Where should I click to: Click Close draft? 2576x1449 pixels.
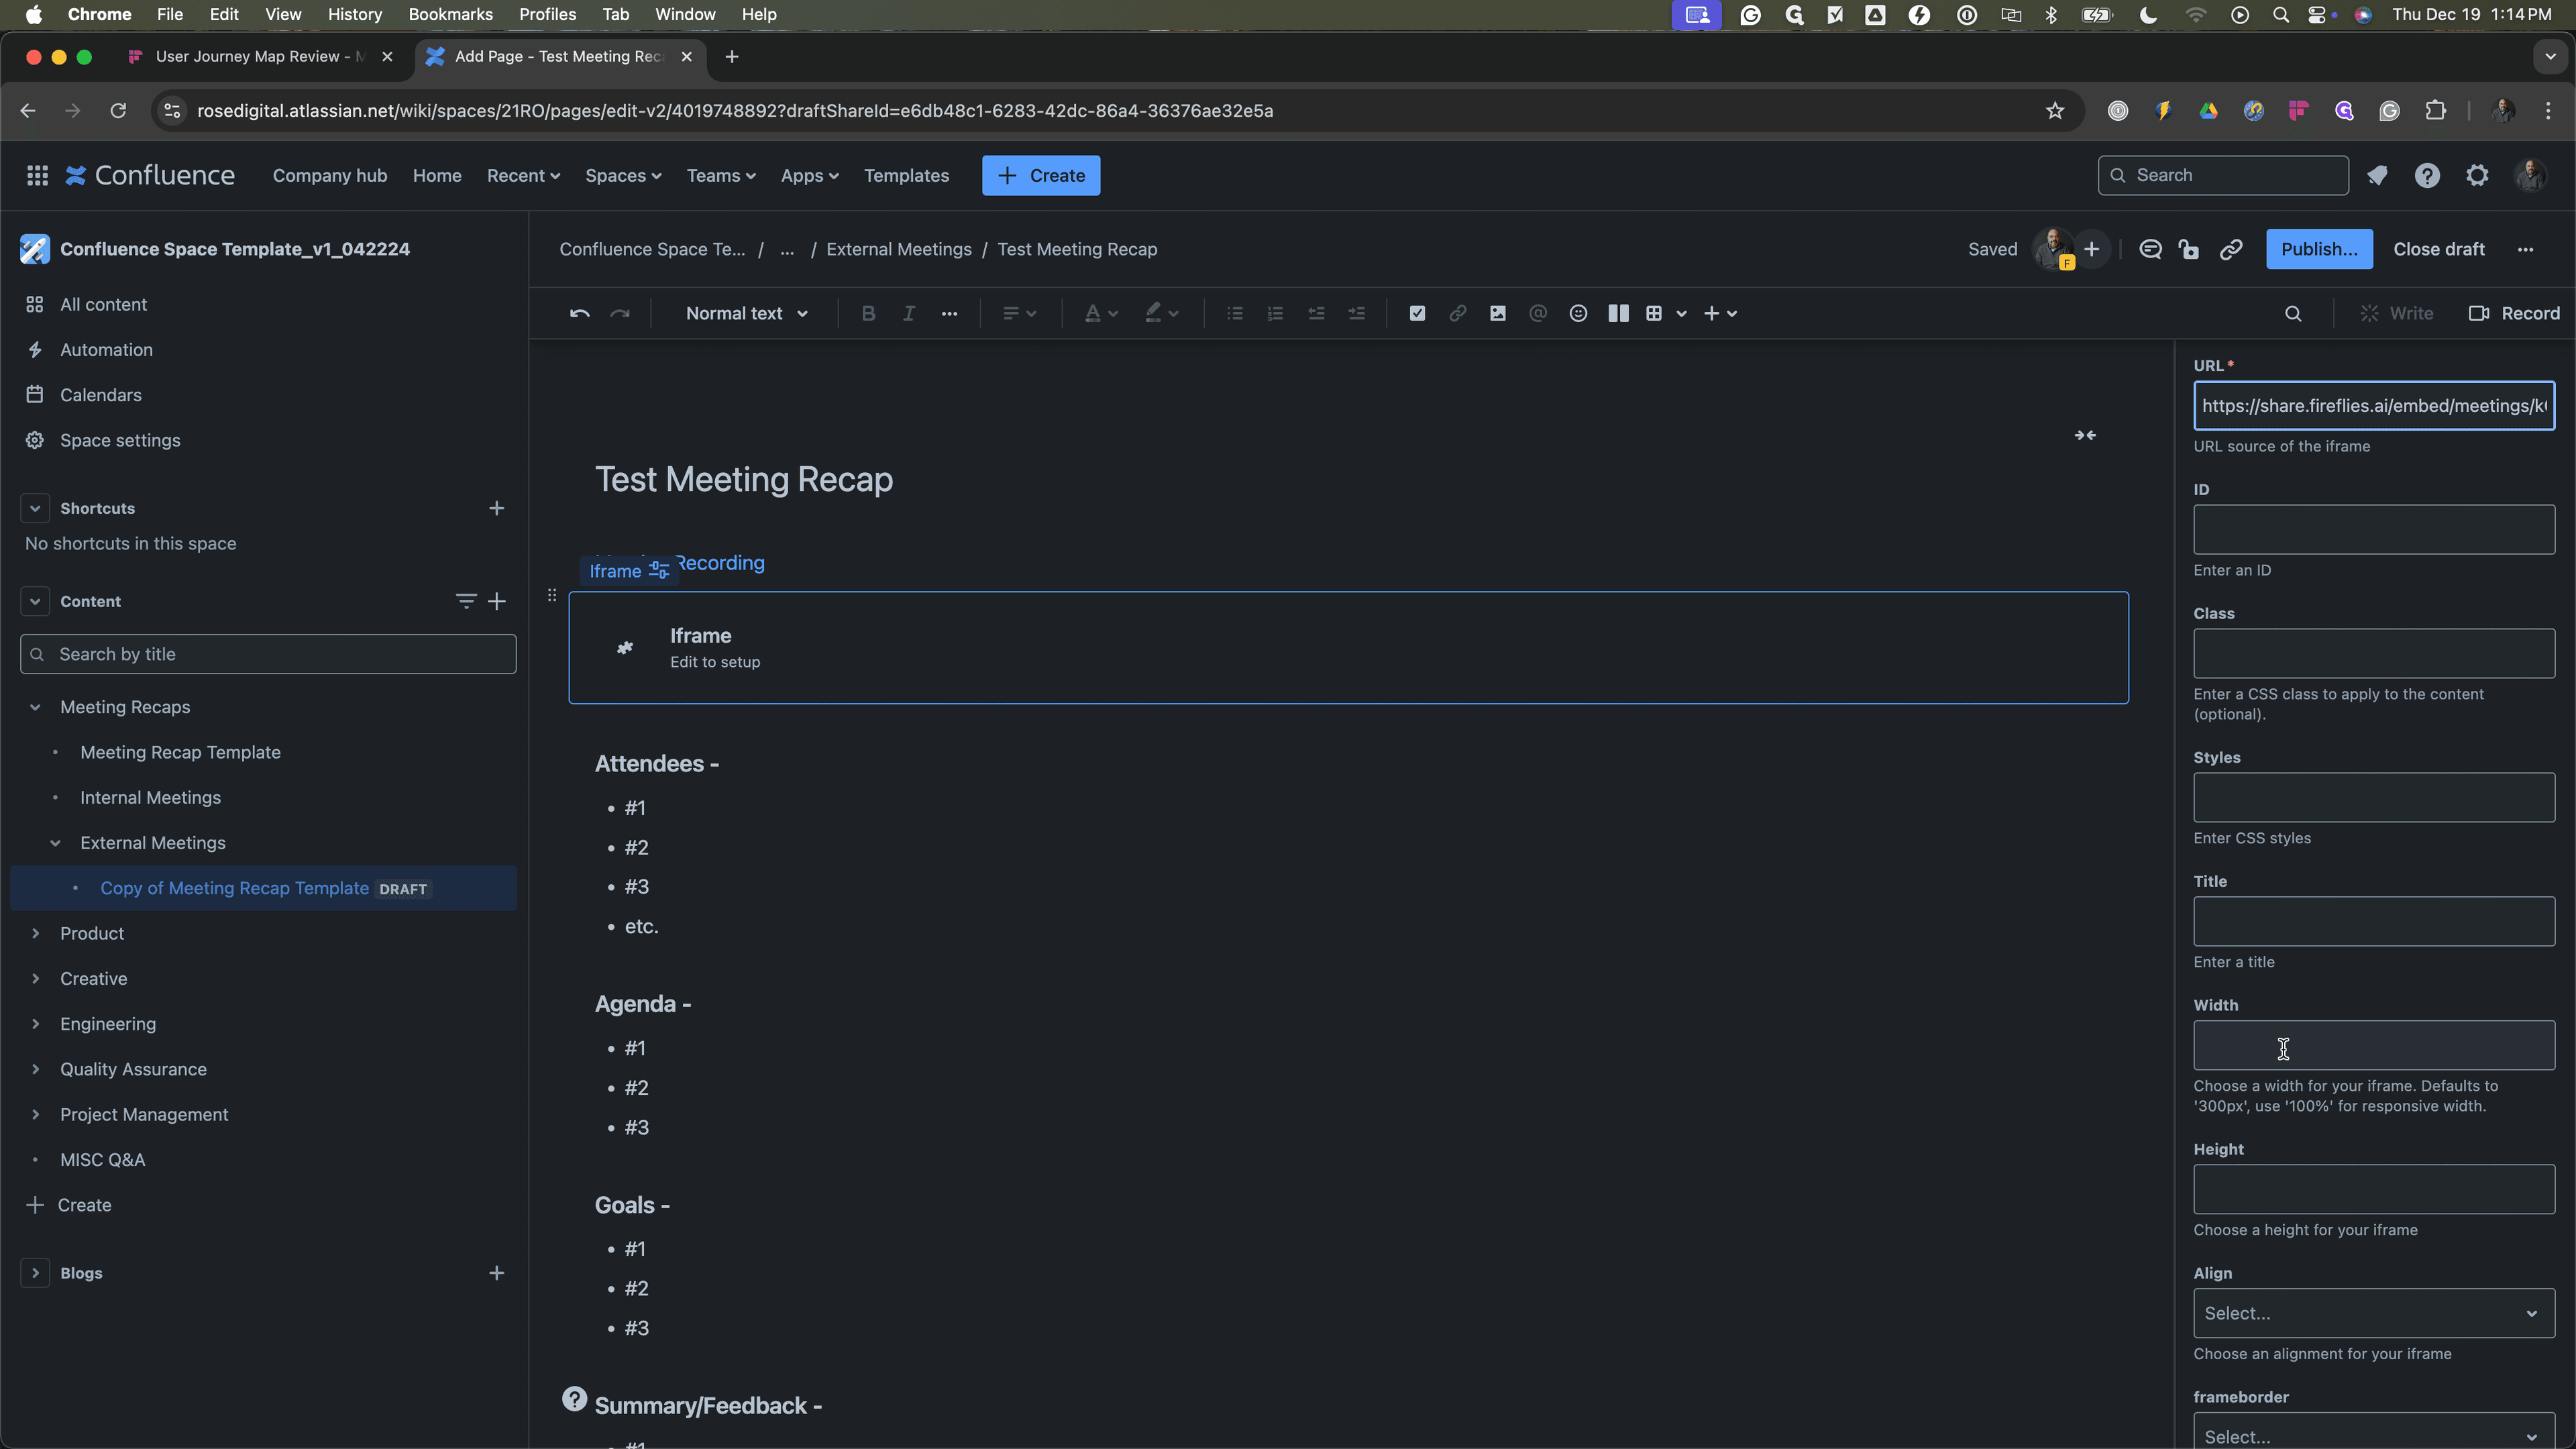point(2438,249)
